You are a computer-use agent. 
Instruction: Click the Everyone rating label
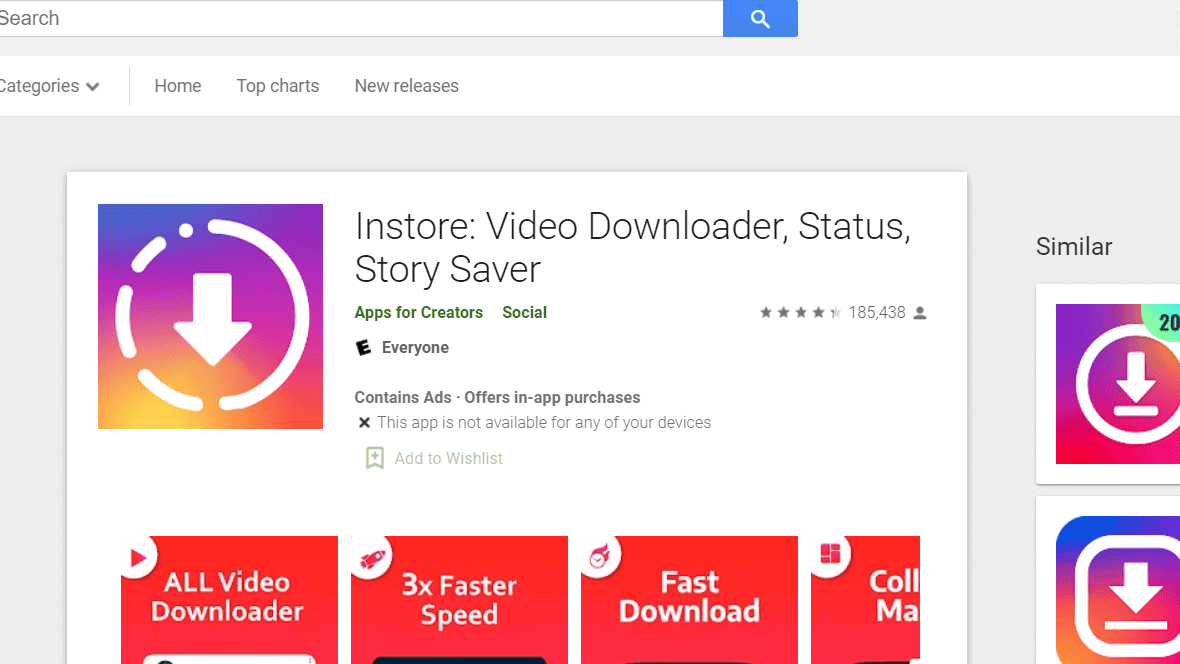[x=415, y=348]
